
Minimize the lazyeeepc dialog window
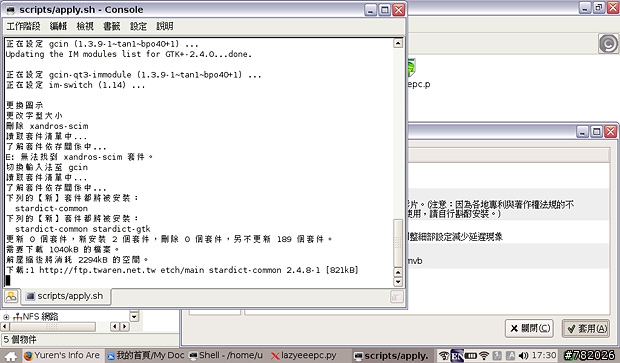tap(582, 132)
